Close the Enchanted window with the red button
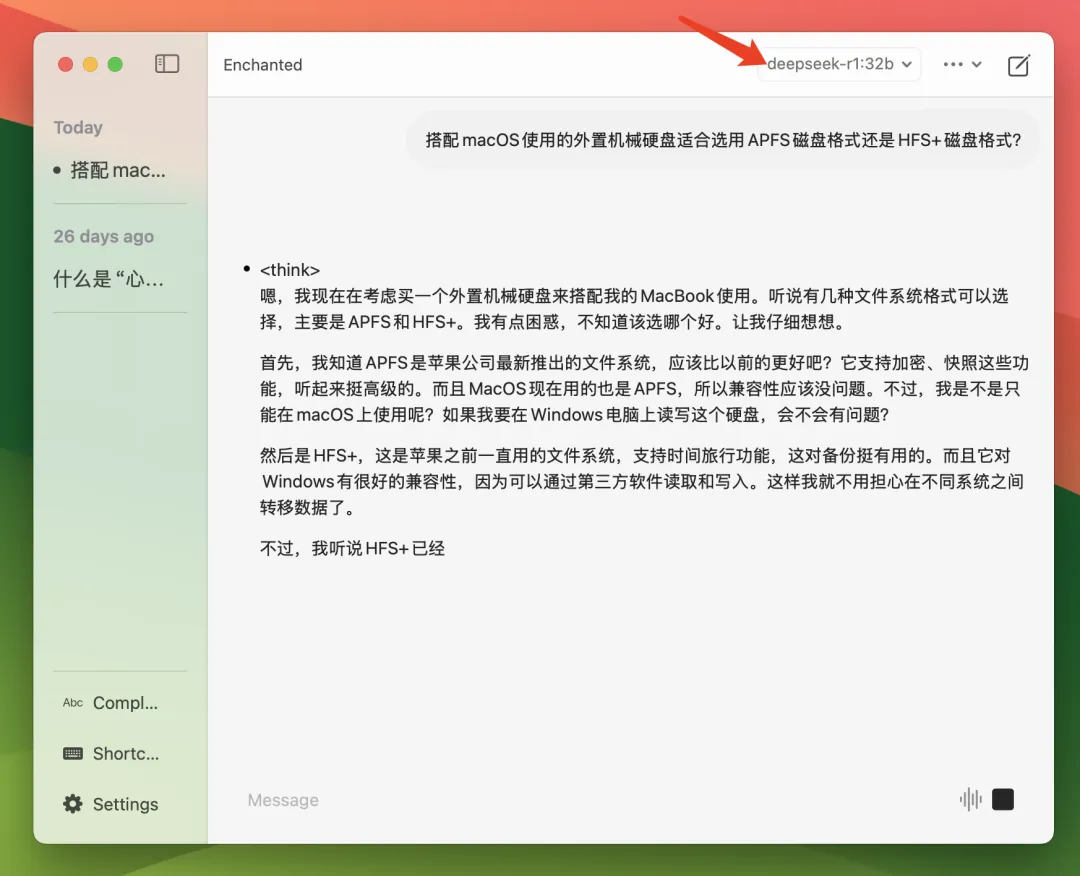This screenshot has height=876, width=1080. coord(66,64)
